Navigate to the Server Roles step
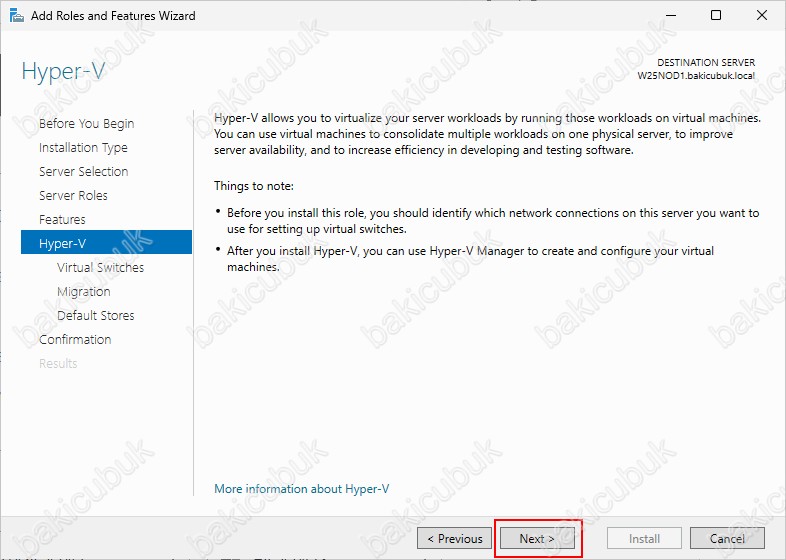This screenshot has height=560, width=786. (73, 196)
